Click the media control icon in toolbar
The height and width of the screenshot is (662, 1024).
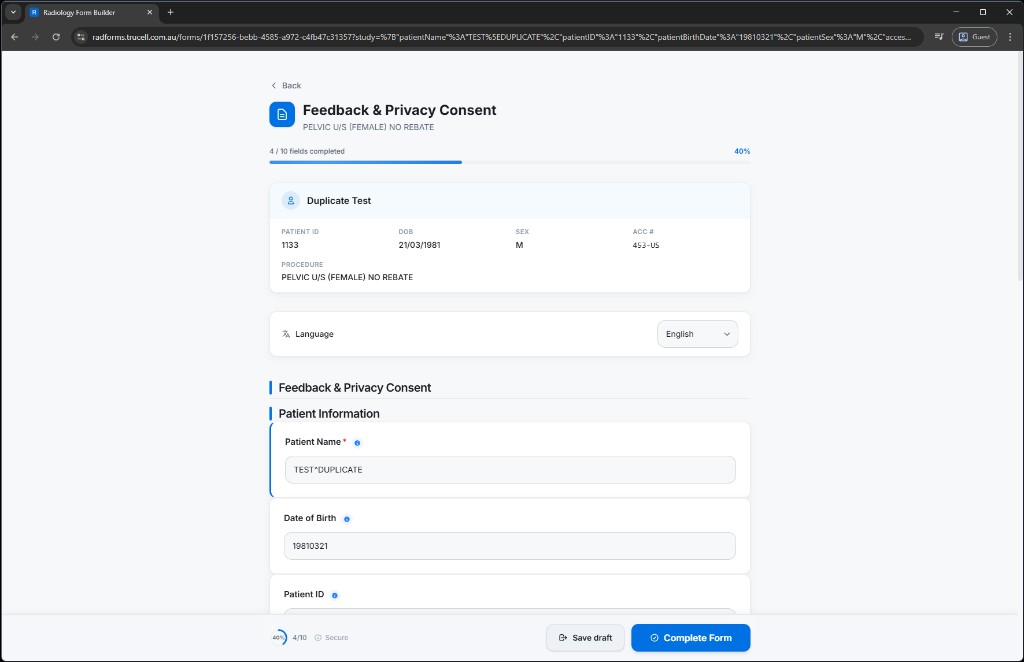(x=939, y=37)
